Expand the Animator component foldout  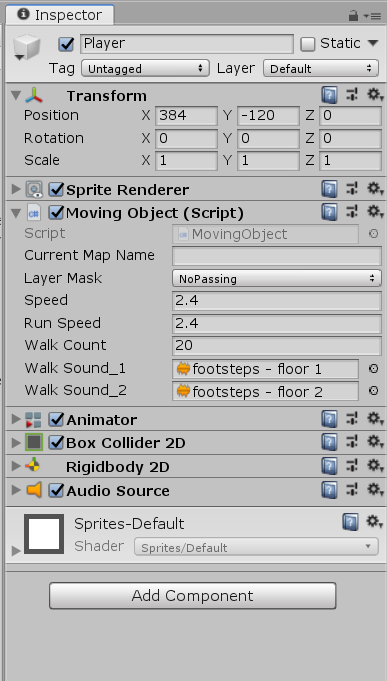[16, 419]
